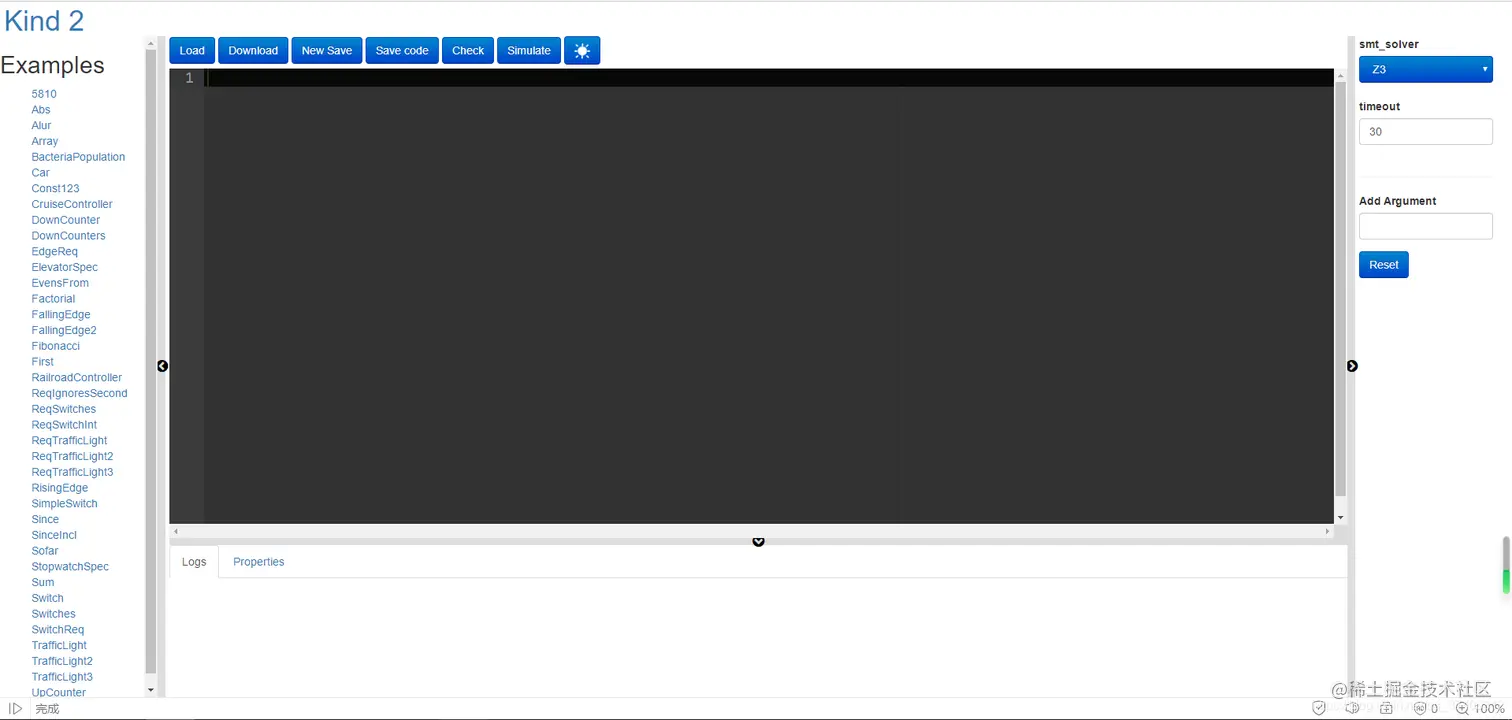Open the UpCounter example
The width and height of the screenshot is (1512, 720).
(59, 693)
